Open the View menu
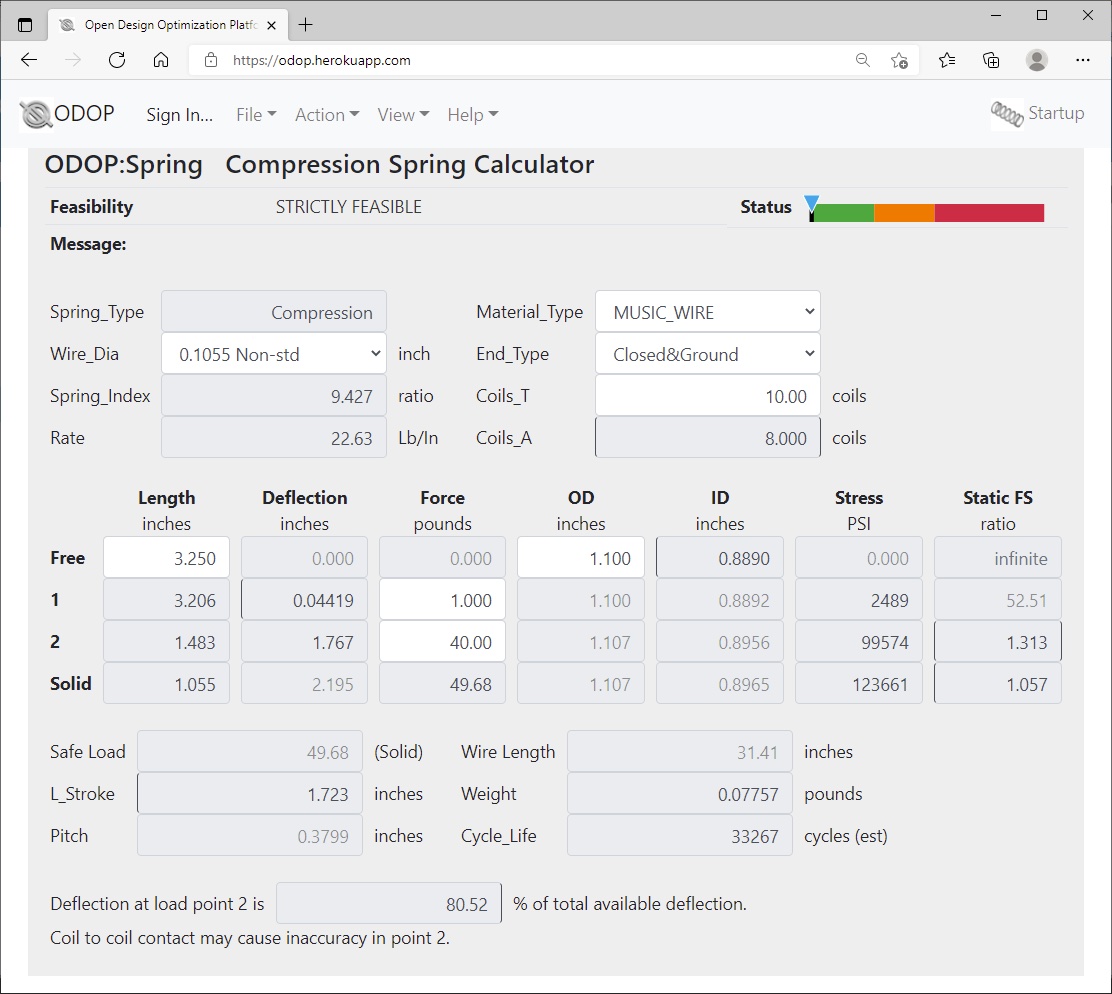 402,114
